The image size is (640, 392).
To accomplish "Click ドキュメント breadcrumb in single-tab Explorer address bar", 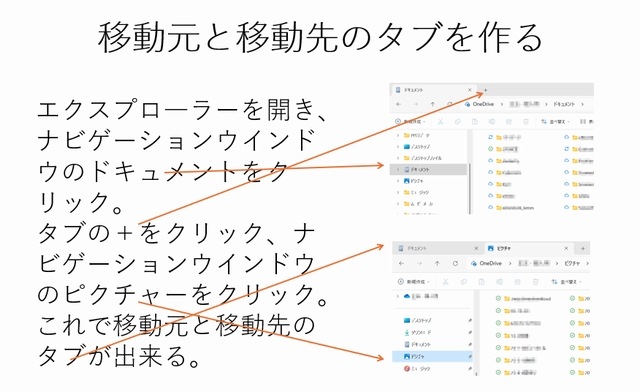I will [x=564, y=105].
